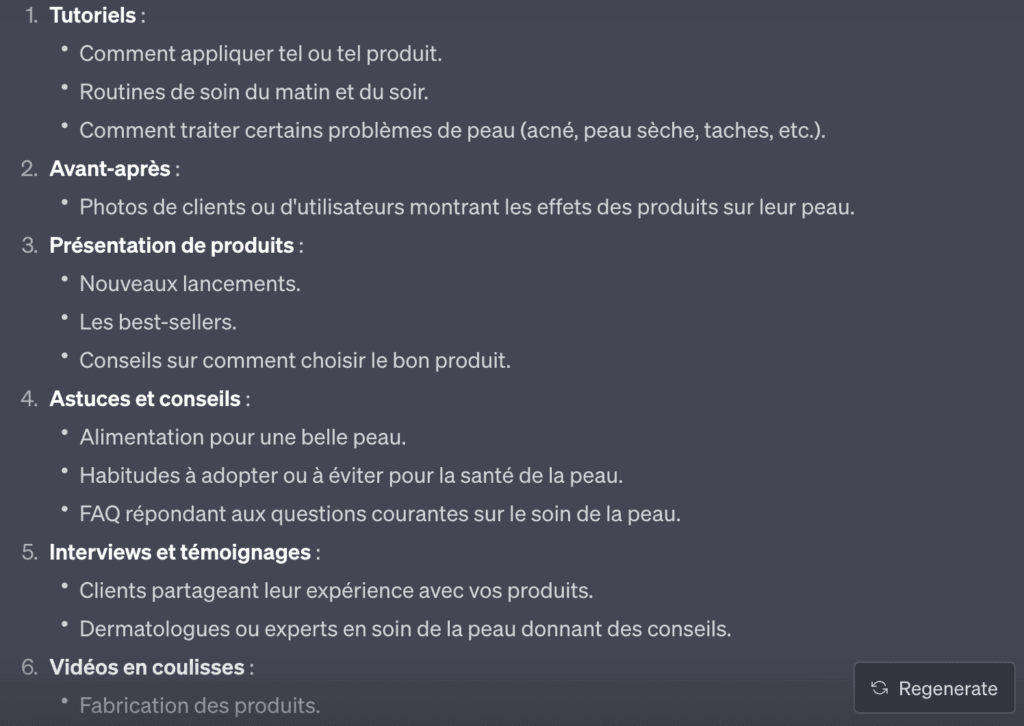The image size is (1024, 726).
Task: Click the "Interviews et témoignages" heading
Action: click(x=180, y=552)
